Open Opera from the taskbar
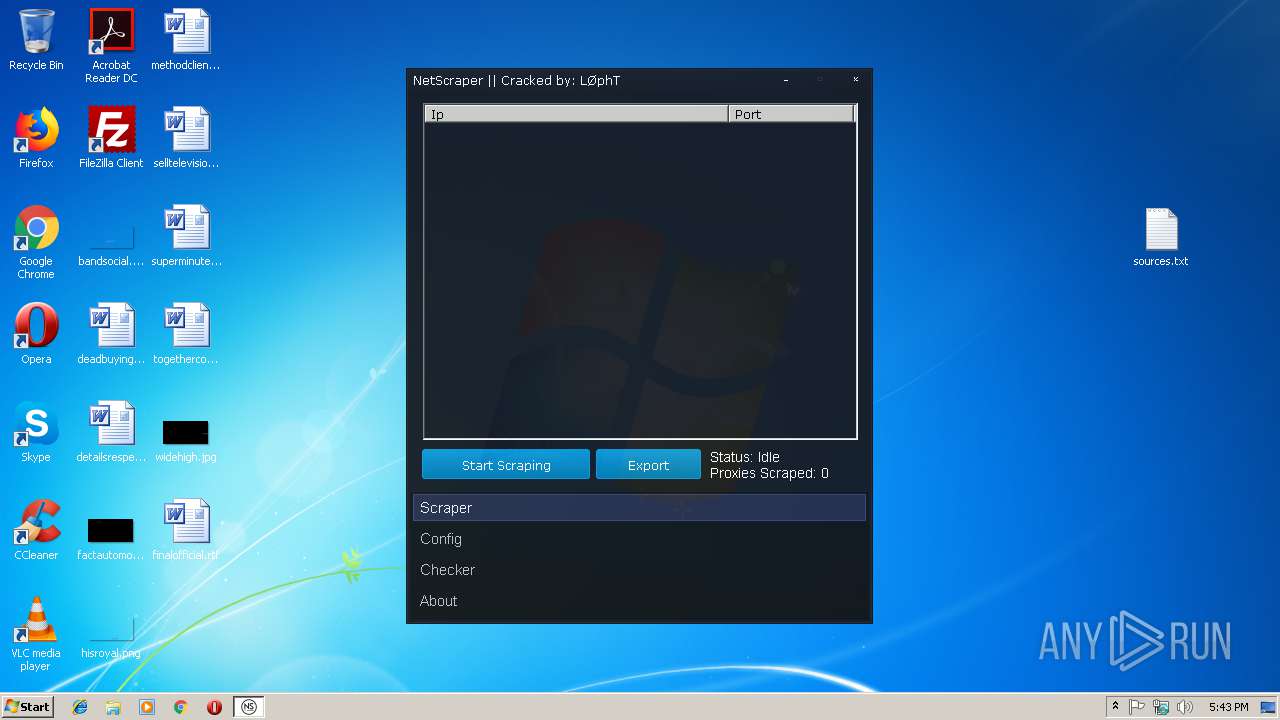 pyautogui.click(x=214, y=707)
